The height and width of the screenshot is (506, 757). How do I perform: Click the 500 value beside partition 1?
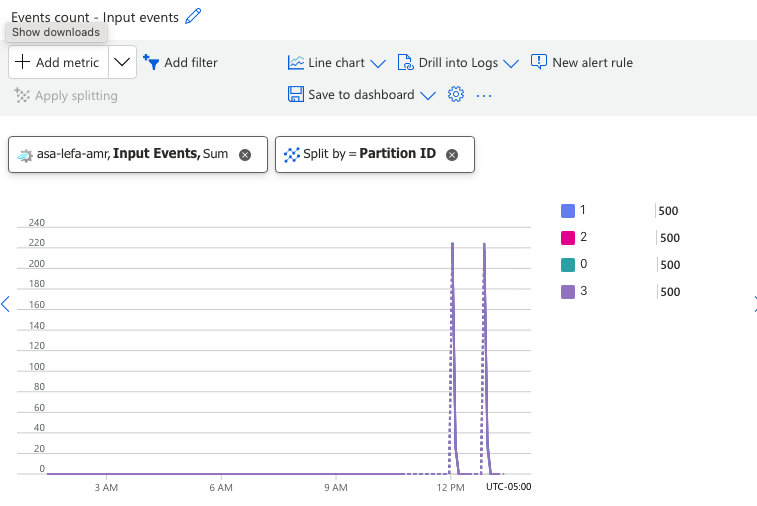pyautogui.click(x=668, y=211)
